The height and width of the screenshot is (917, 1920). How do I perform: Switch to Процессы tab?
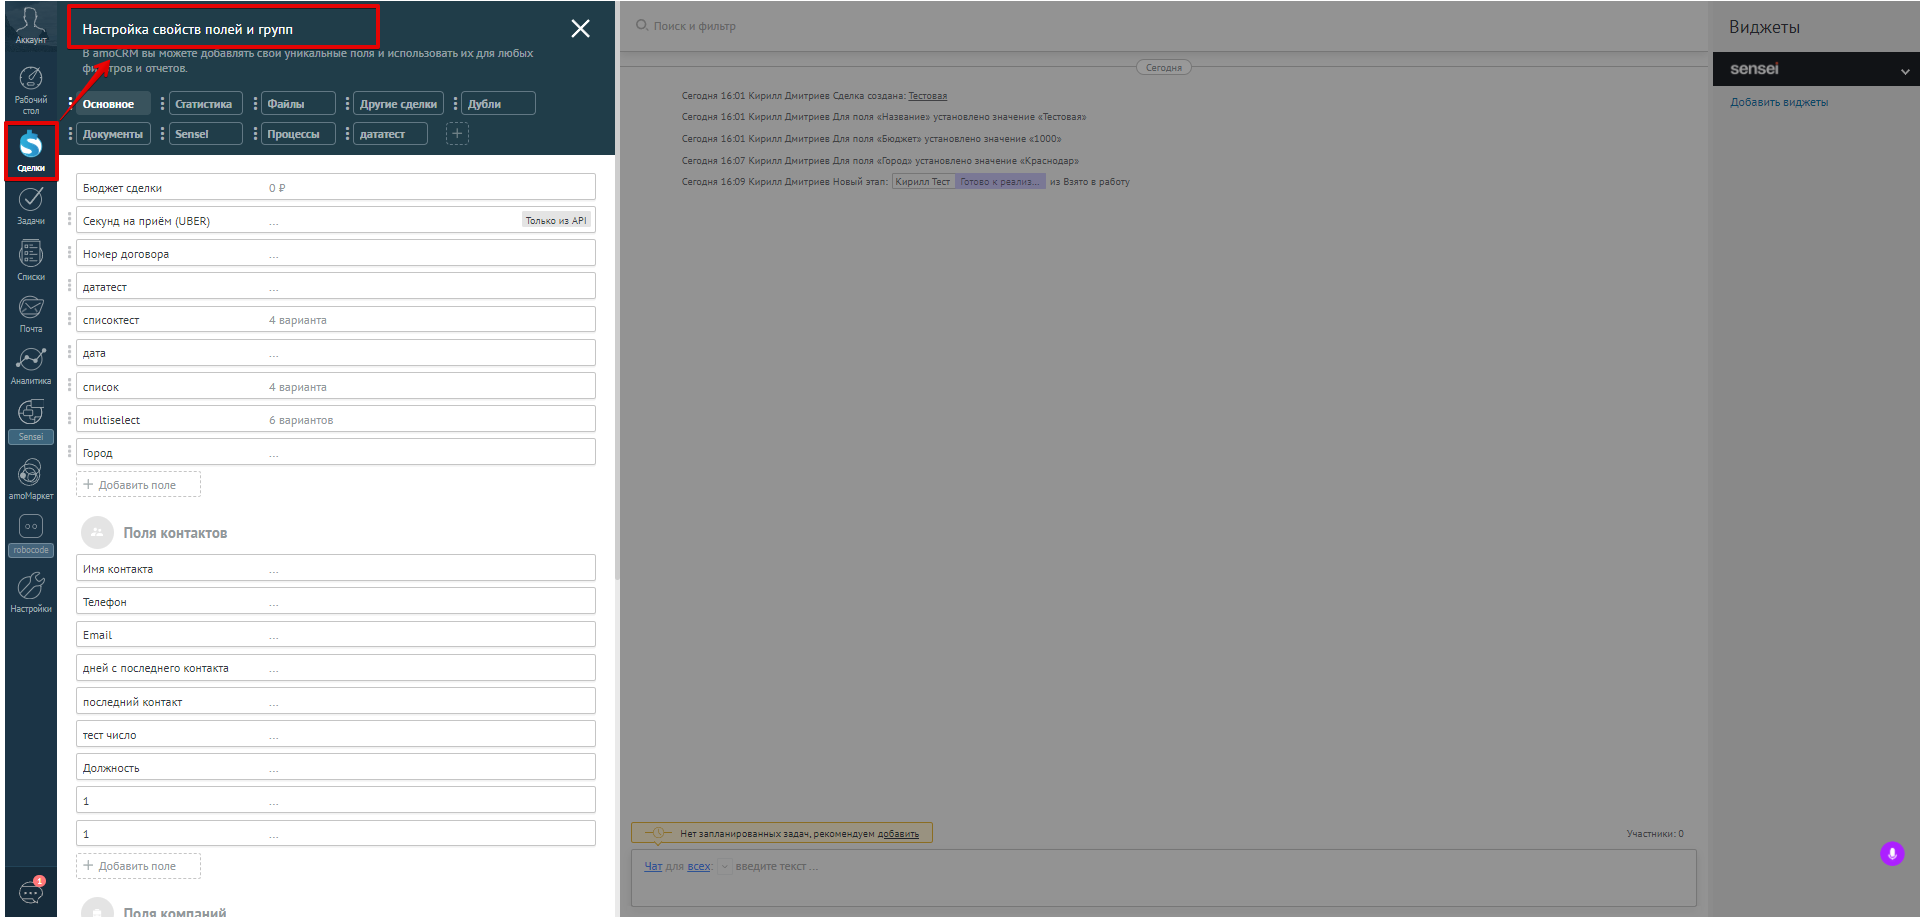pyautogui.click(x=298, y=133)
